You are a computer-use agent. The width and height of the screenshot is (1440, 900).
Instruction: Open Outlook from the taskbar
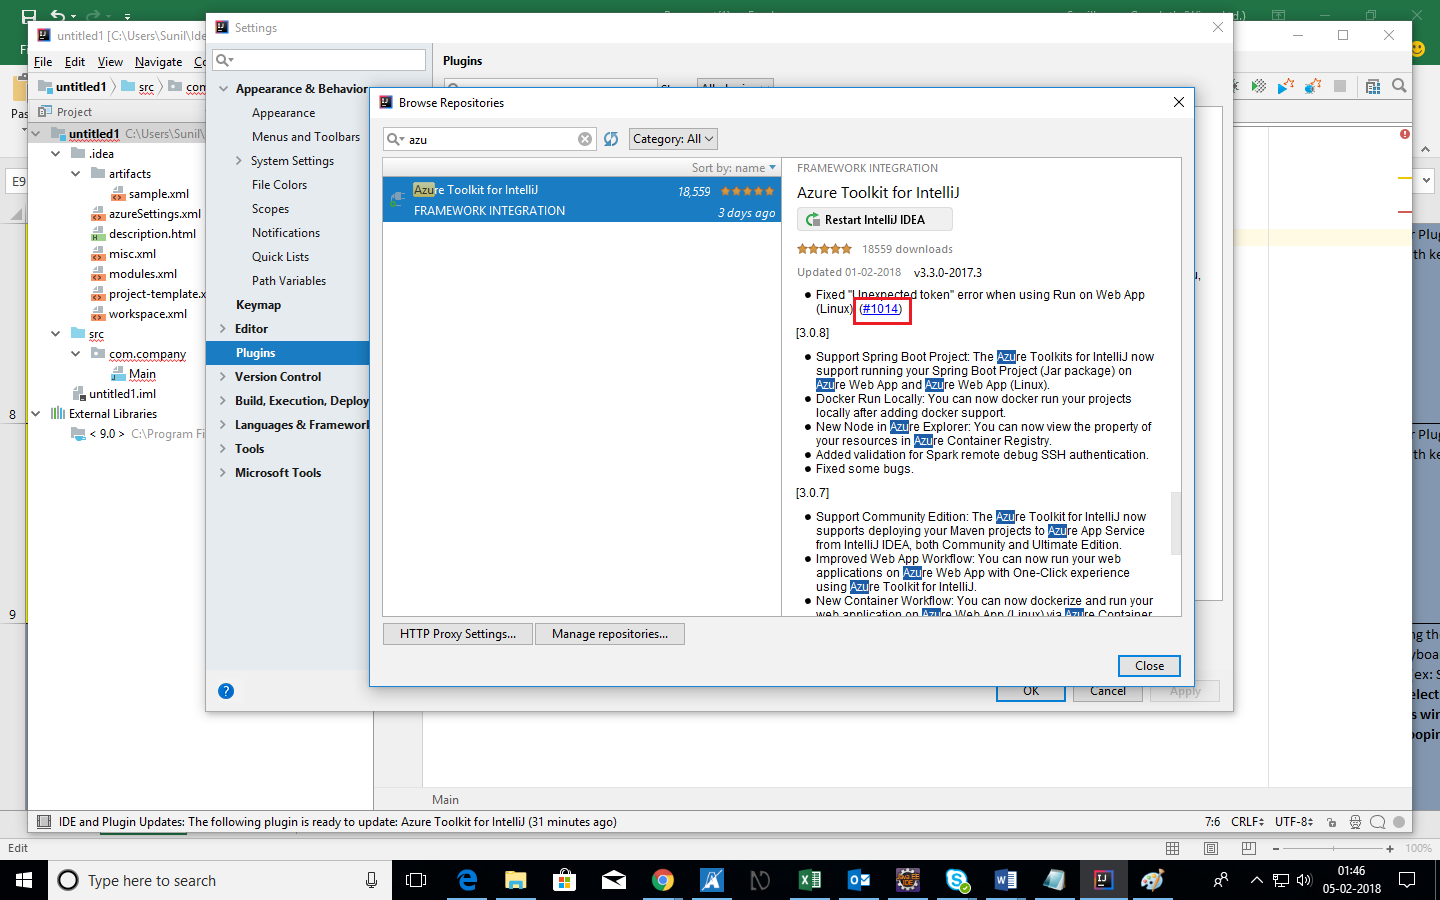point(858,880)
